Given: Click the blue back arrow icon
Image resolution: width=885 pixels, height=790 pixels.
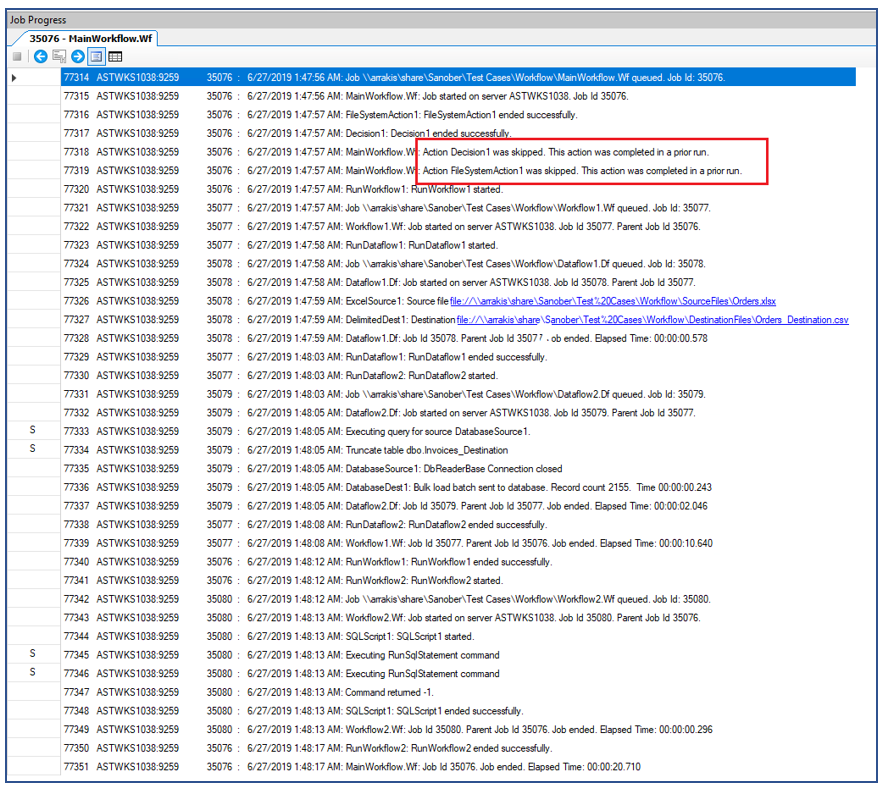Looking at the screenshot, I should click(x=41, y=57).
